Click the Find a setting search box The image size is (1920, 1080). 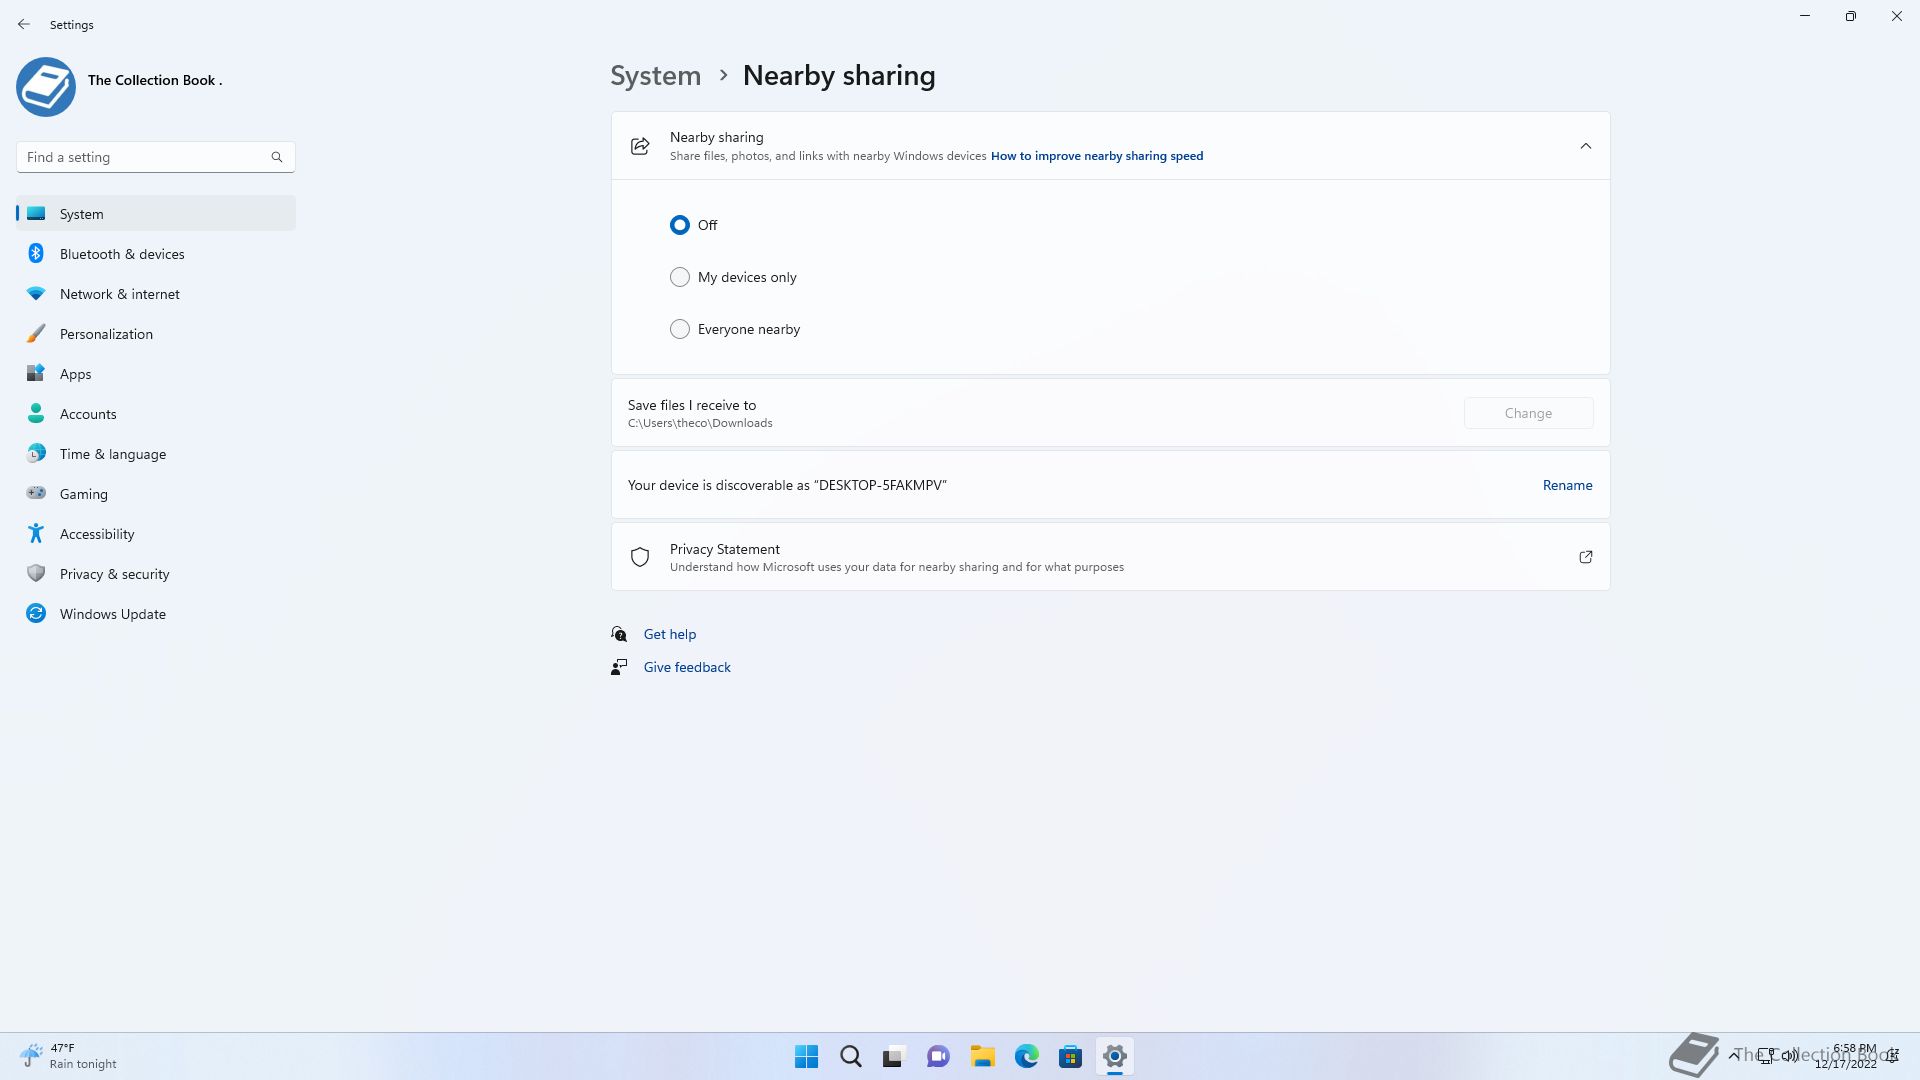(x=156, y=157)
